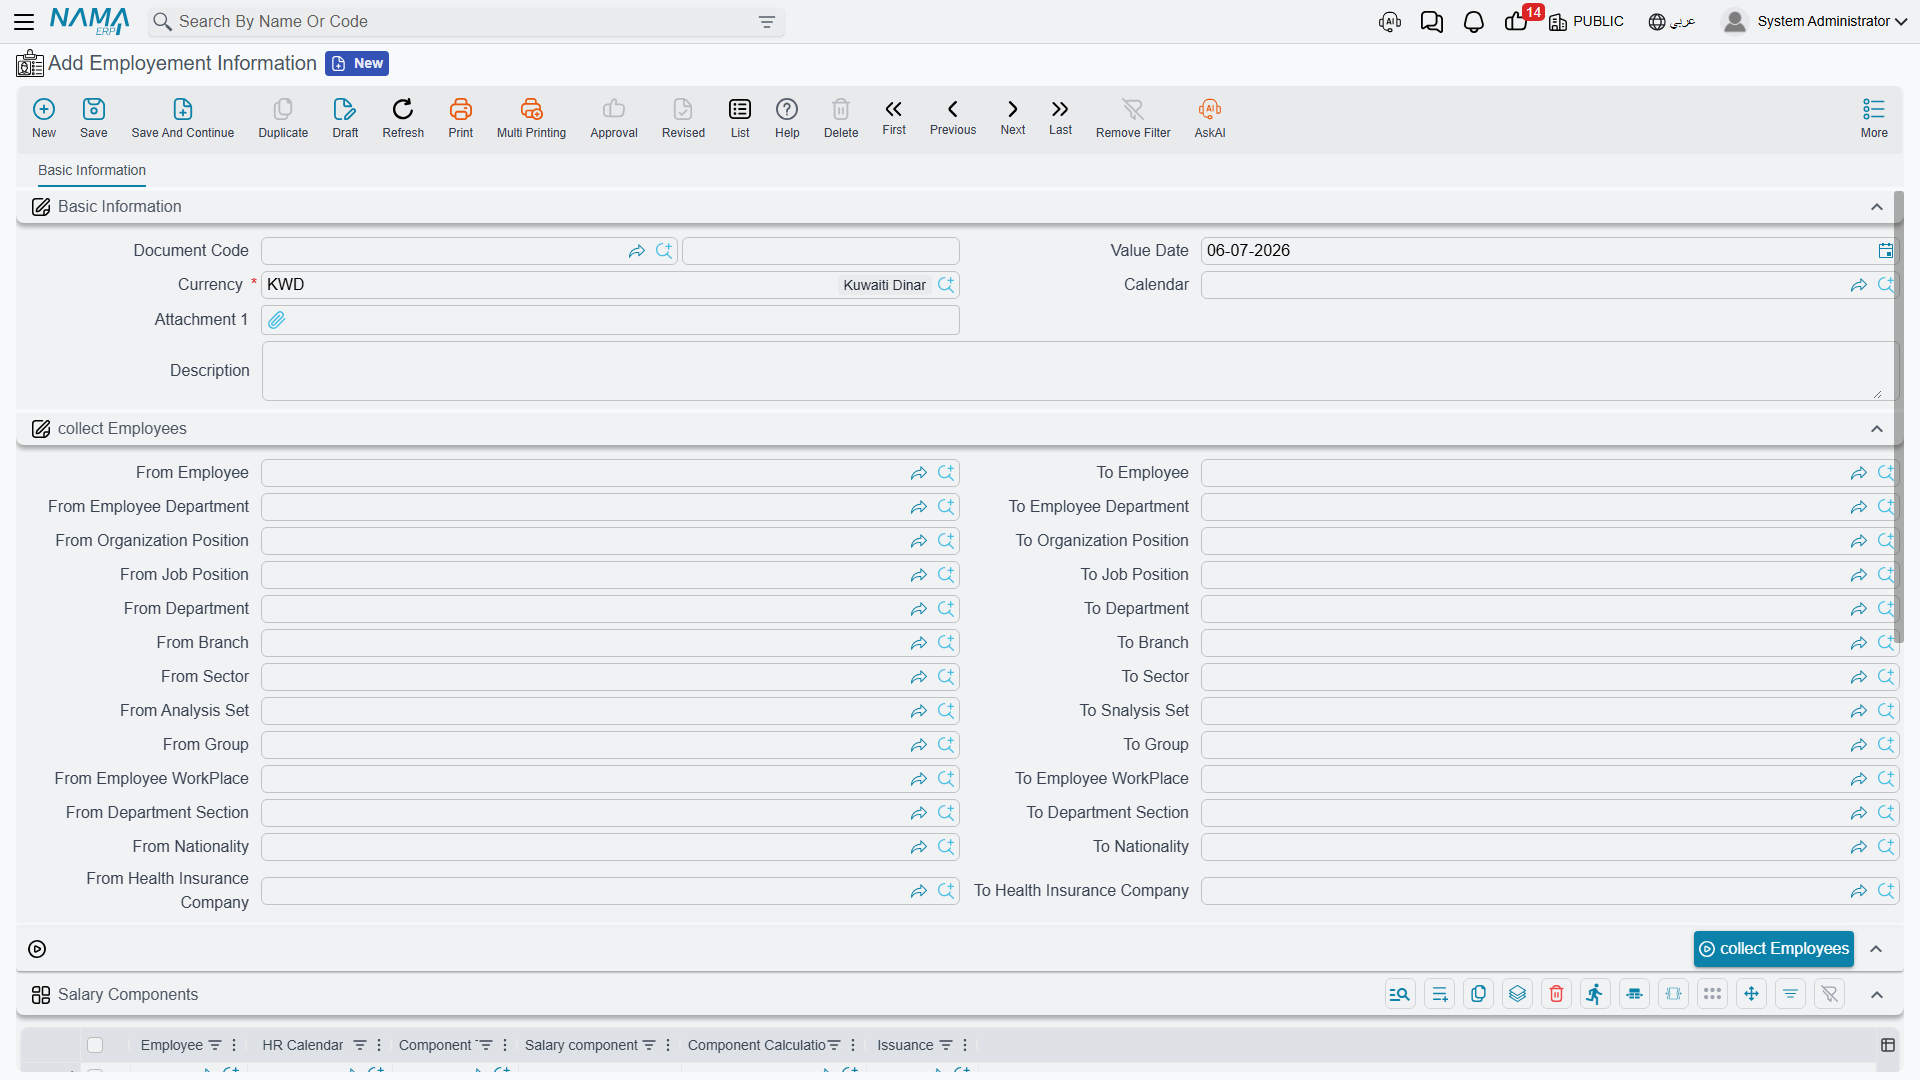
Task: Click the Salary Components search rows icon
Action: (x=1400, y=994)
